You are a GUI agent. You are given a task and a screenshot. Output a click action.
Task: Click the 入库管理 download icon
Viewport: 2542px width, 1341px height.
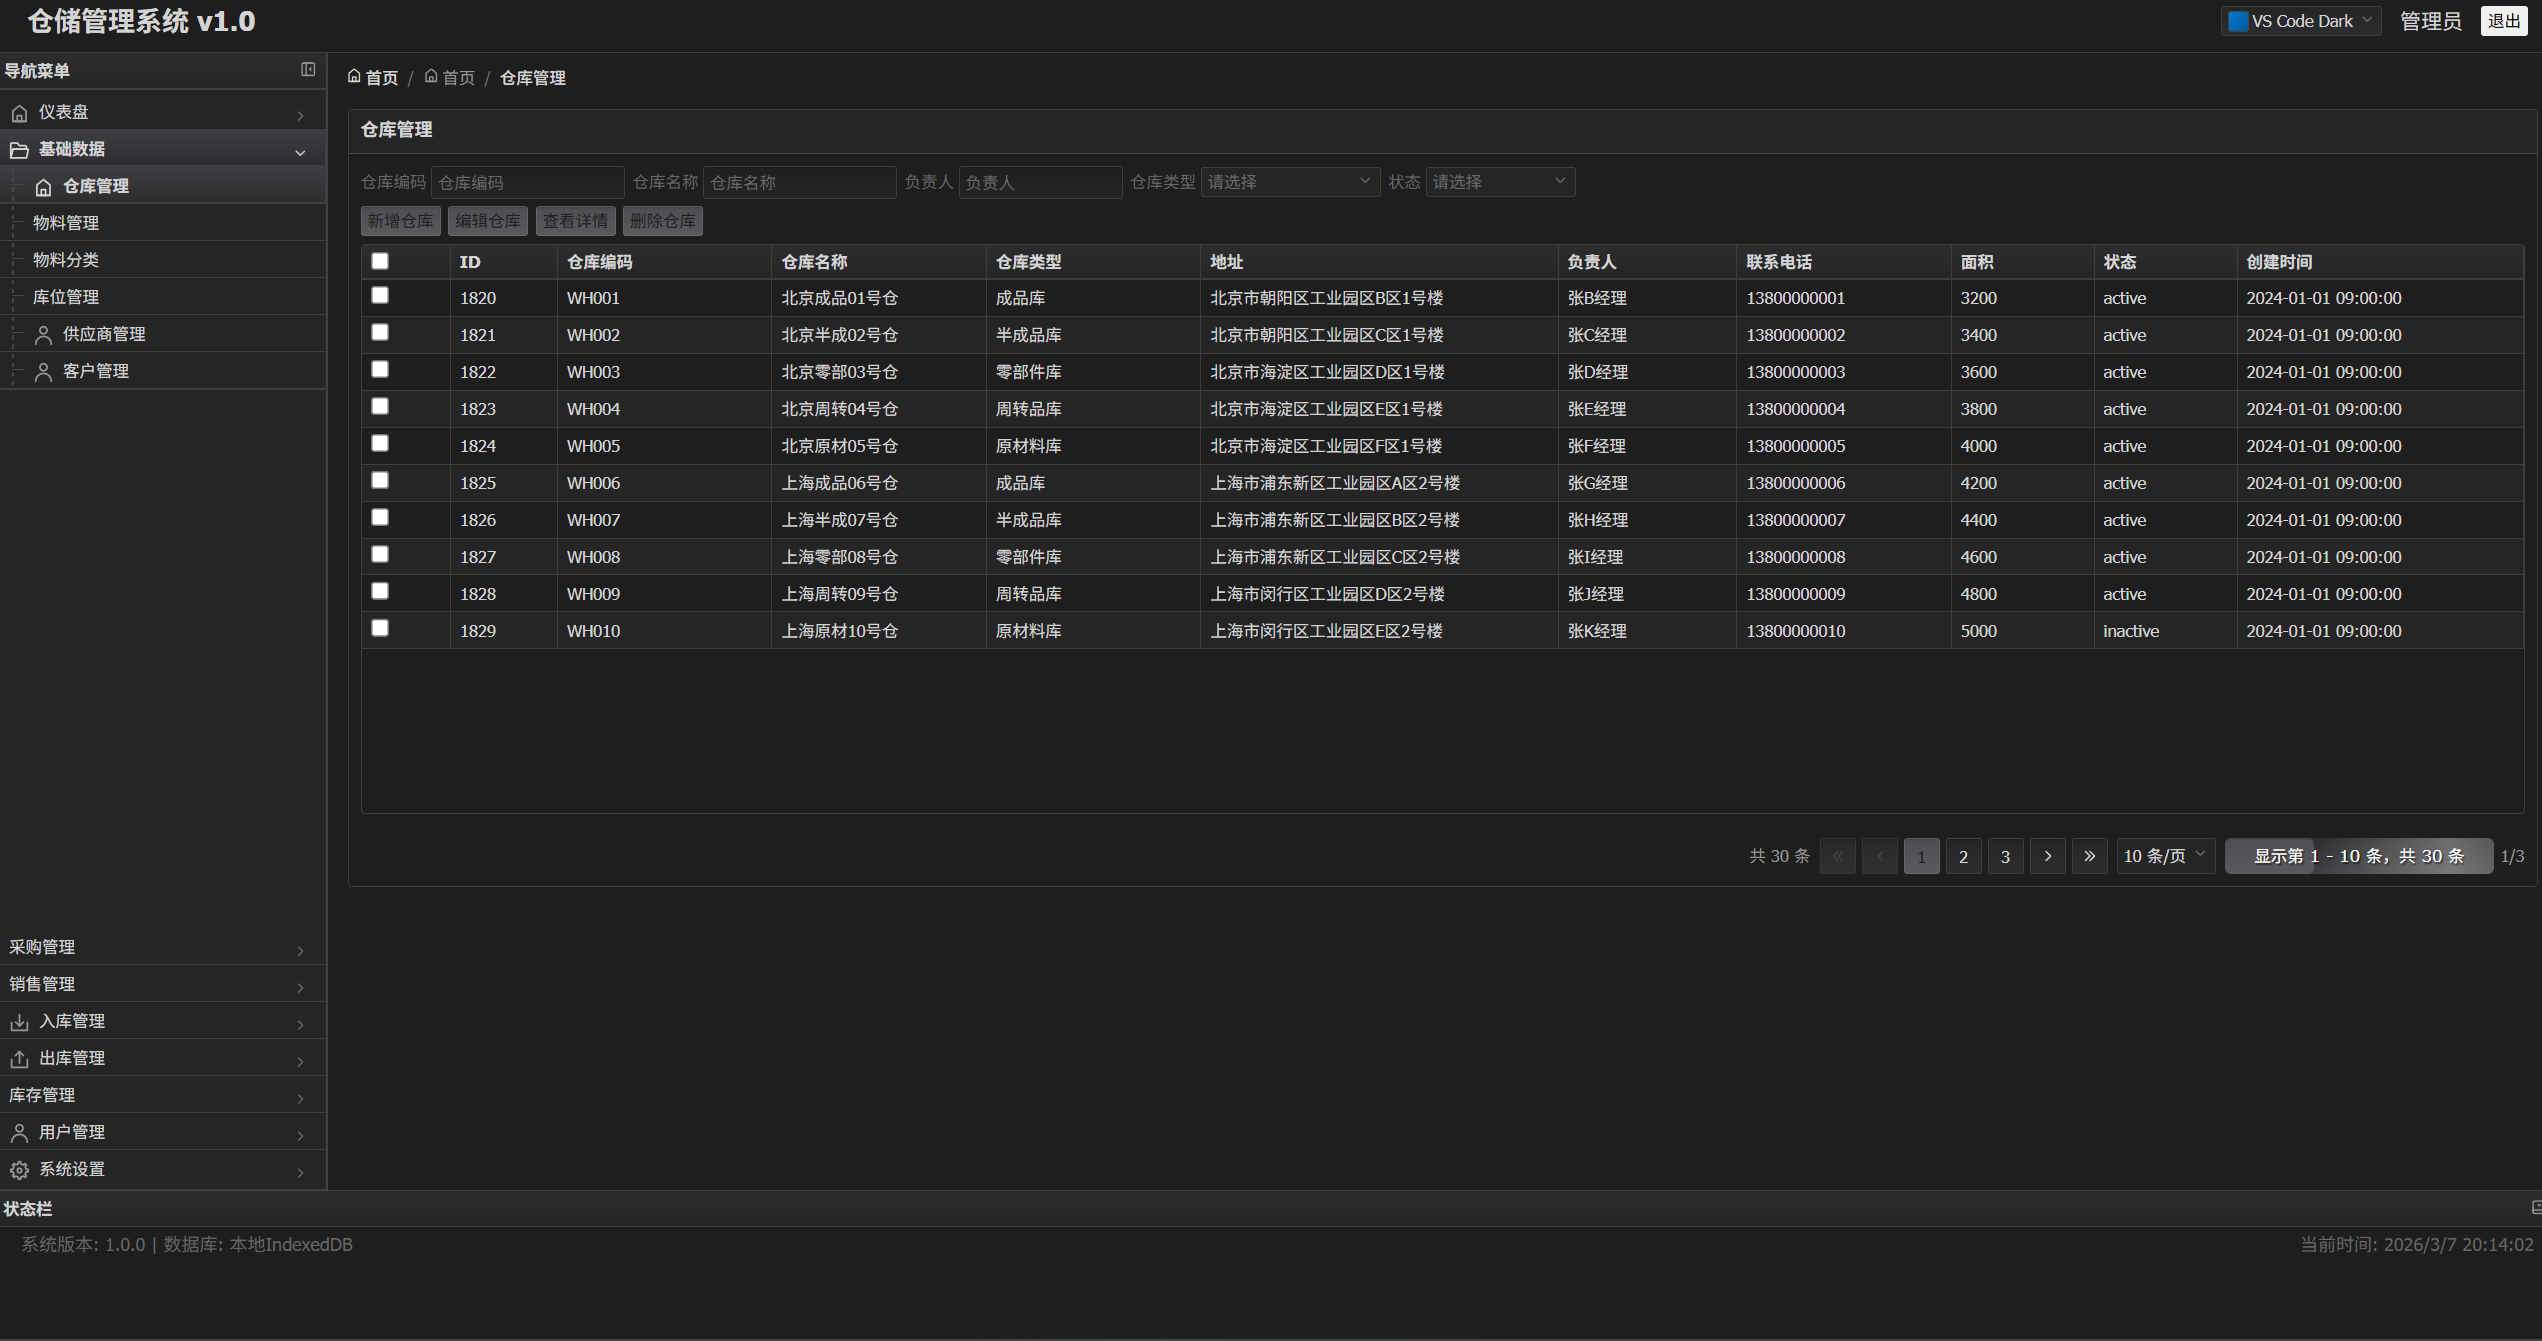[19, 1022]
